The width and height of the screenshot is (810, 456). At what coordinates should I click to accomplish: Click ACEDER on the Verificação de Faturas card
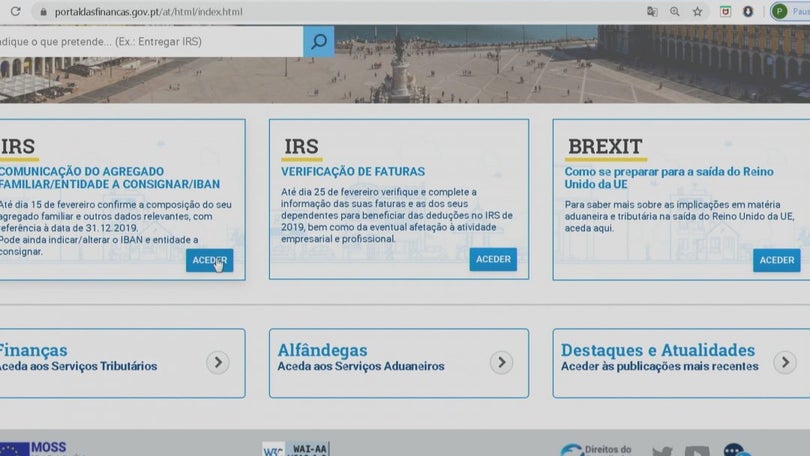tap(493, 259)
